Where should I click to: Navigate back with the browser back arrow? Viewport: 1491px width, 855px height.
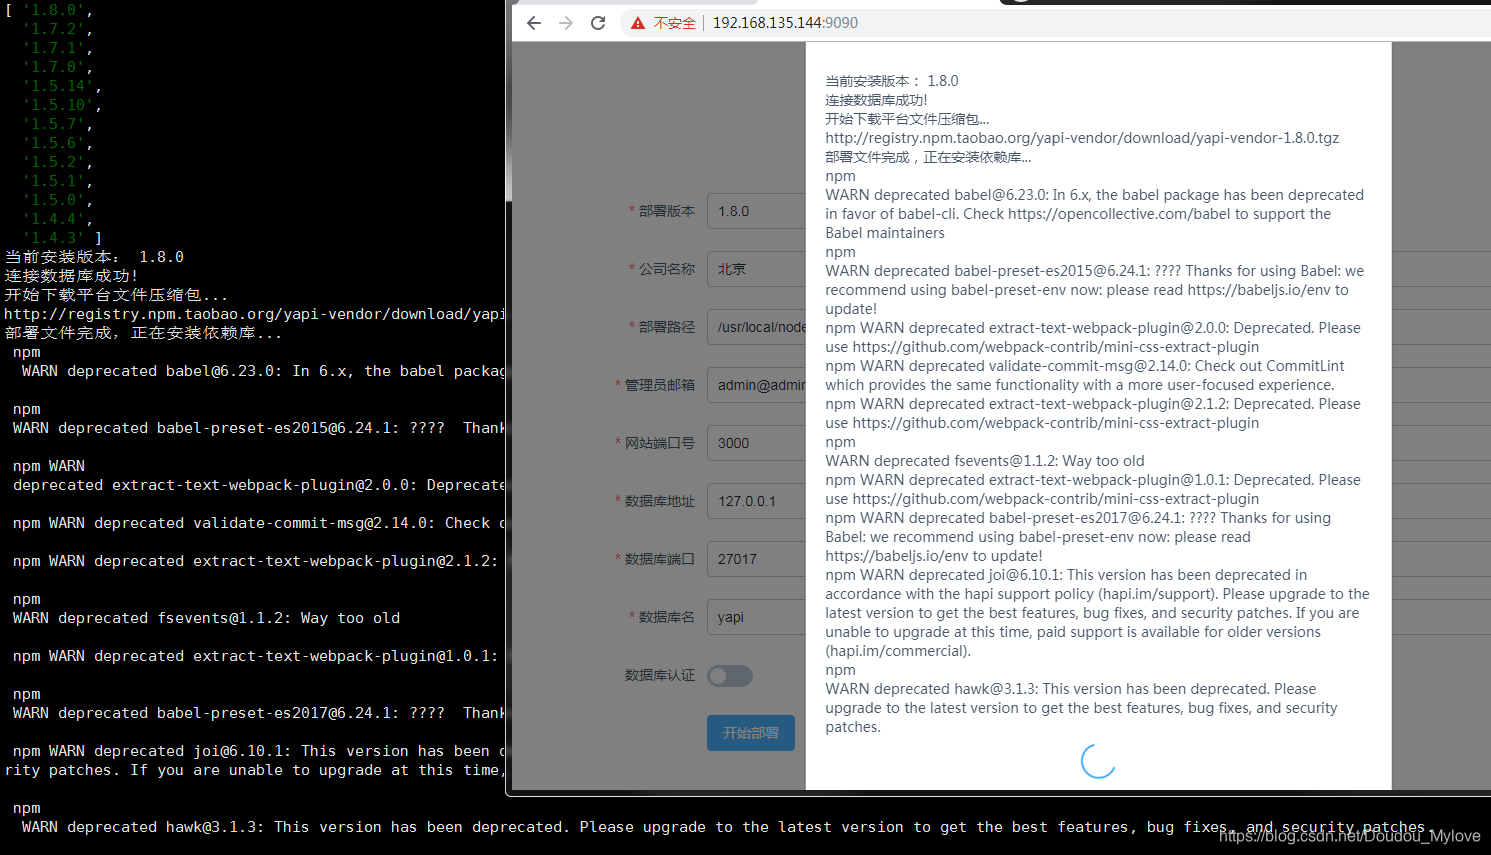tap(533, 22)
